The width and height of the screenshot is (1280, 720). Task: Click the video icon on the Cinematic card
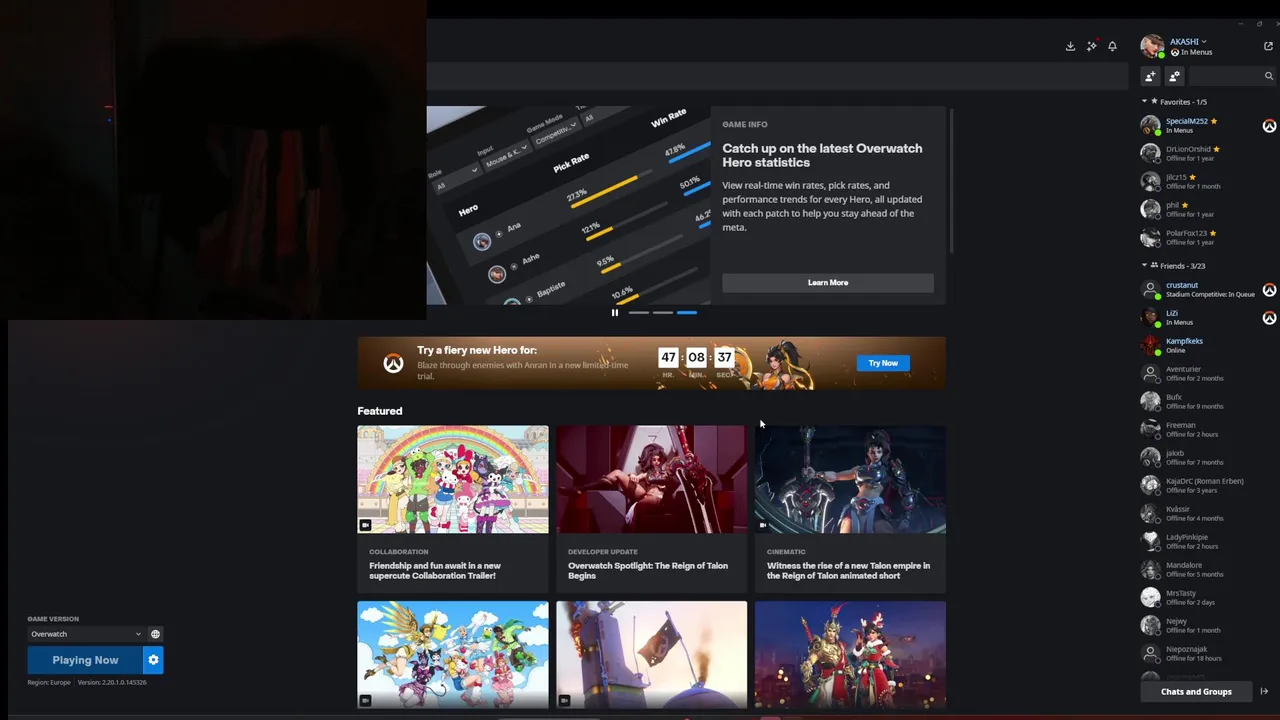click(x=763, y=525)
